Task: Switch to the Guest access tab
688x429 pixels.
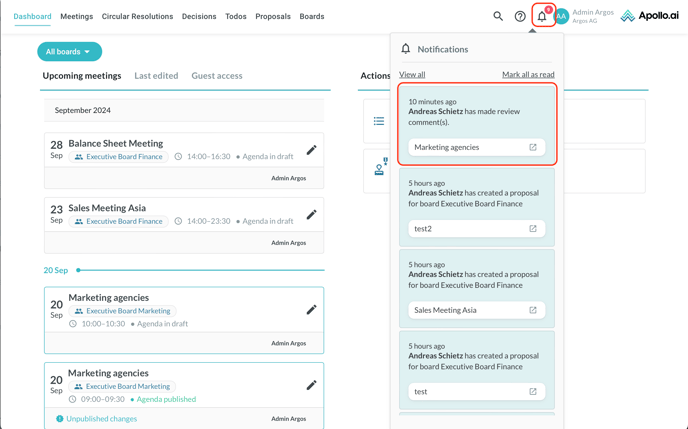Action: point(217,76)
